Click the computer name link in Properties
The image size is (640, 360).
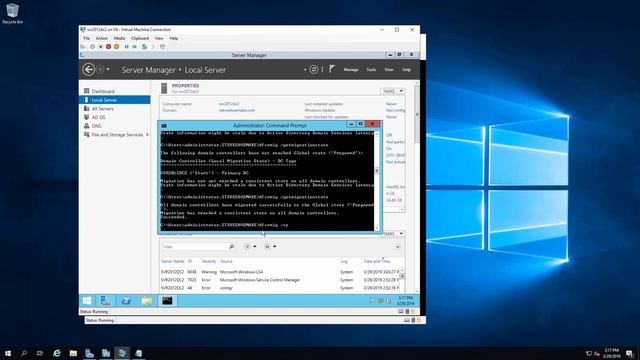pos(229,104)
